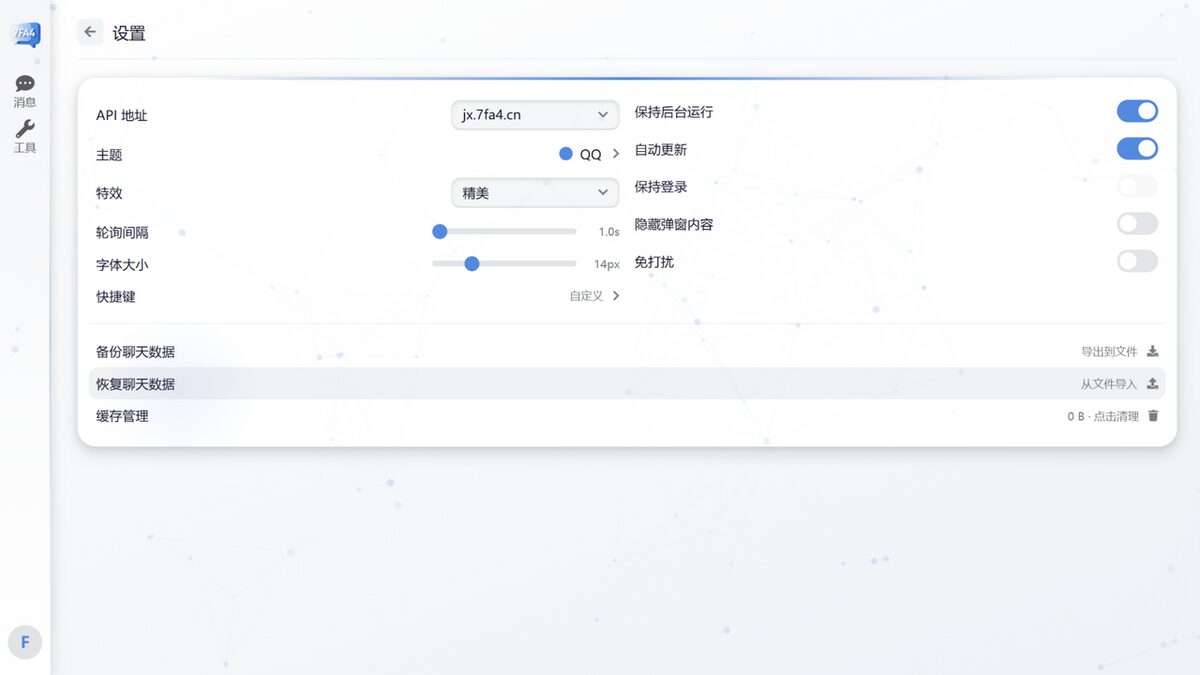The image size is (1200, 675).
Task: Click the 备份聊天数据 row label
Action: point(135,352)
